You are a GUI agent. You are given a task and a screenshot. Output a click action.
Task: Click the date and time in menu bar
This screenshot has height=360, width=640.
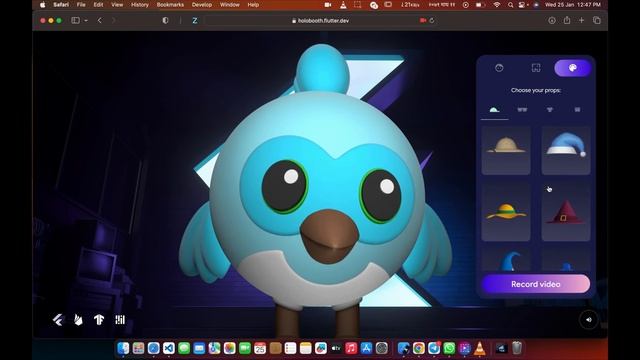573,5
